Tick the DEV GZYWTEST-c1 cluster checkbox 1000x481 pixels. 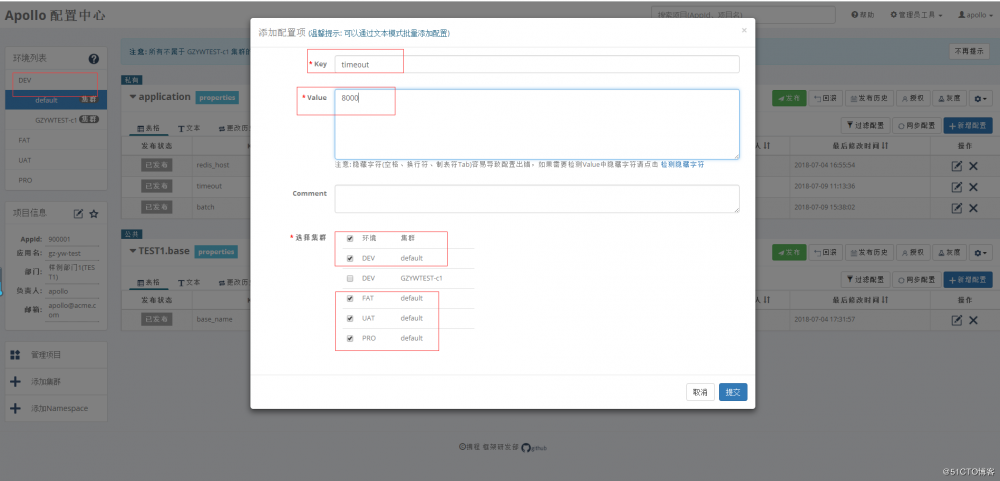[349, 279]
